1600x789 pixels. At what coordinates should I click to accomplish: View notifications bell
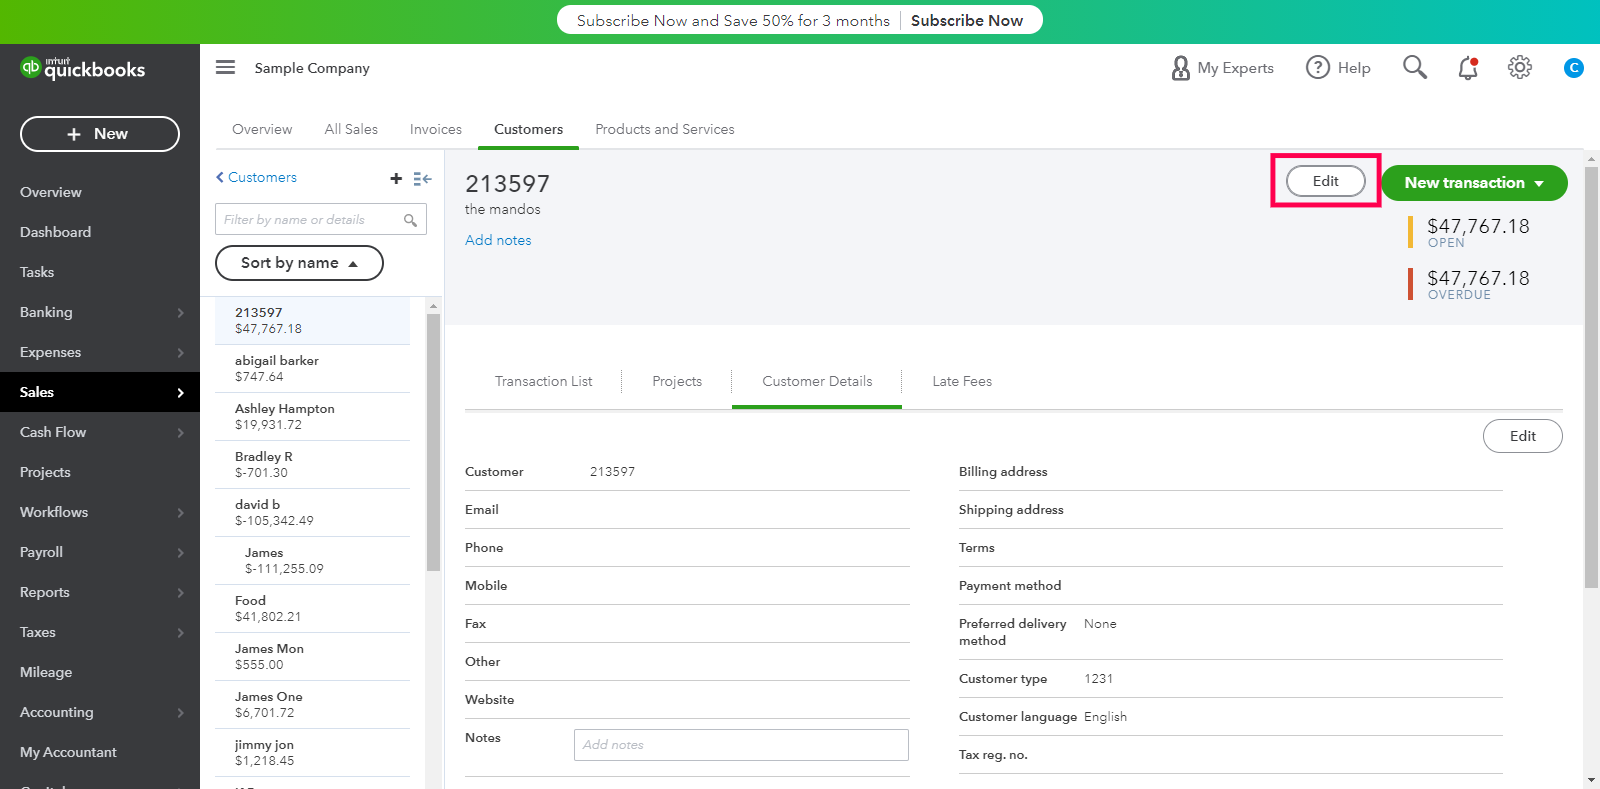pos(1468,67)
